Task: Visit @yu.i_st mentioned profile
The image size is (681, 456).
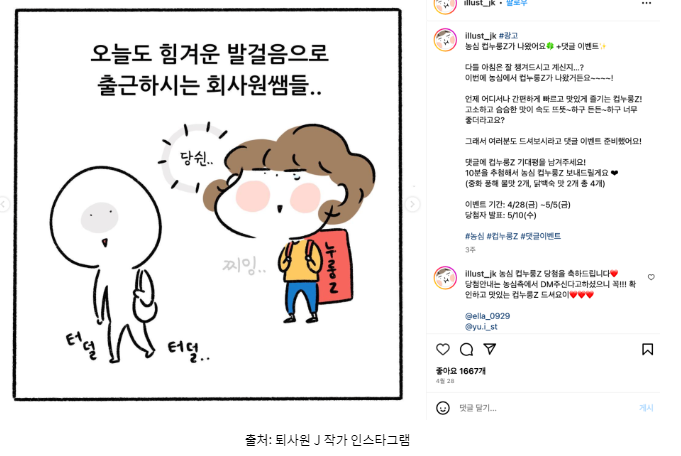Action: point(481,326)
